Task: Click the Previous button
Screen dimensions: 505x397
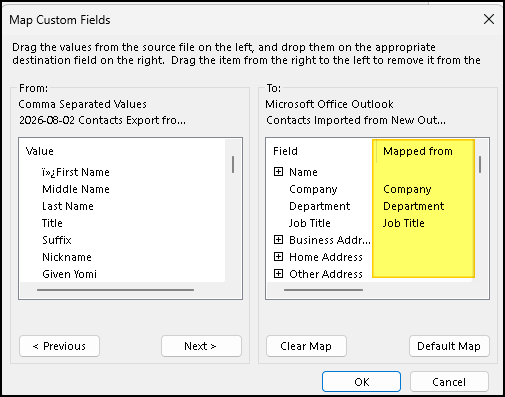Action: (x=59, y=346)
